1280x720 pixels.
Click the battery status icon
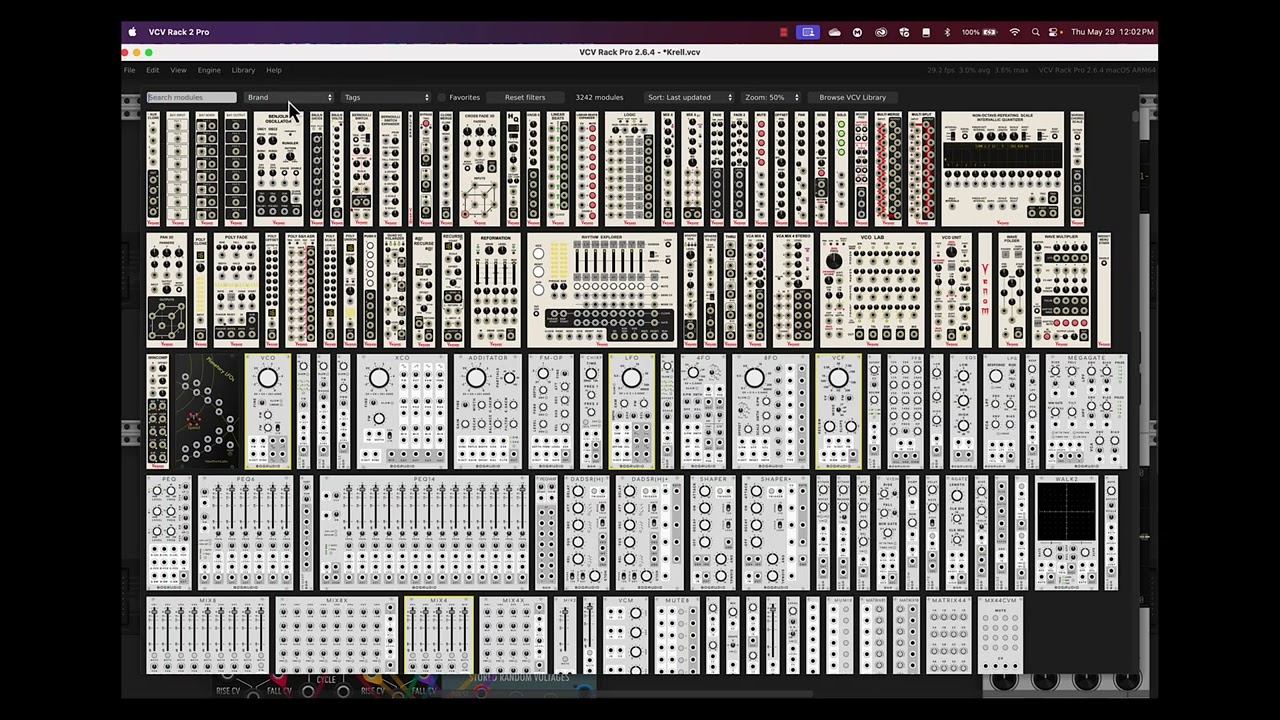988,32
